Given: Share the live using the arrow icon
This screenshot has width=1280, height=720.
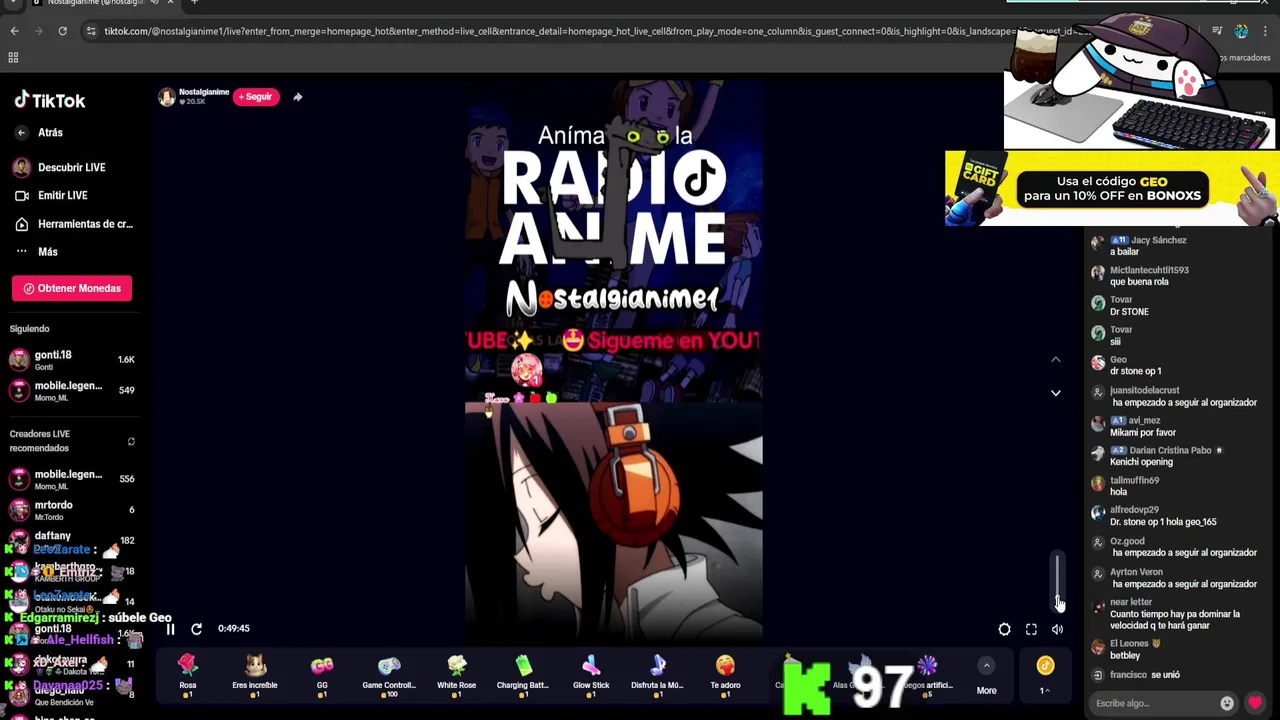Looking at the screenshot, I should [x=298, y=97].
